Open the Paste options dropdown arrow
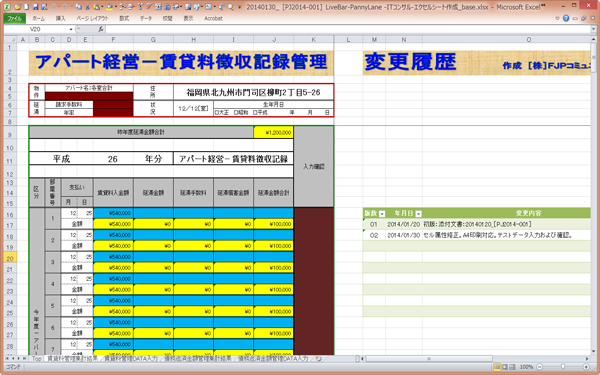600x375 pixels. pyautogui.click(x=102, y=7)
